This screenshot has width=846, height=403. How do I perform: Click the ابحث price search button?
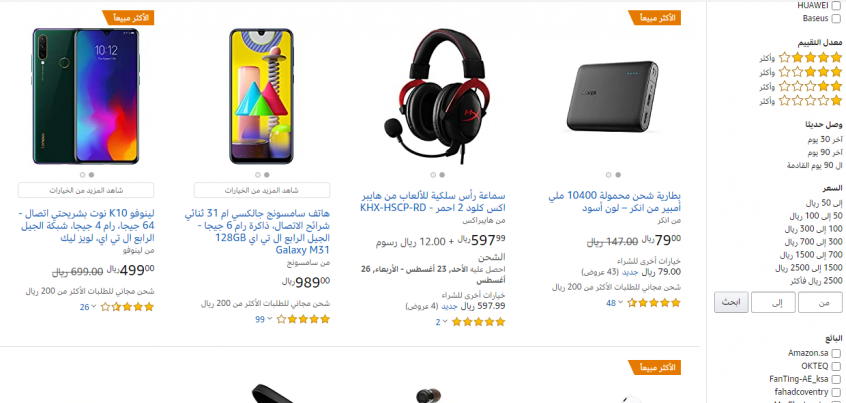pos(731,303)
